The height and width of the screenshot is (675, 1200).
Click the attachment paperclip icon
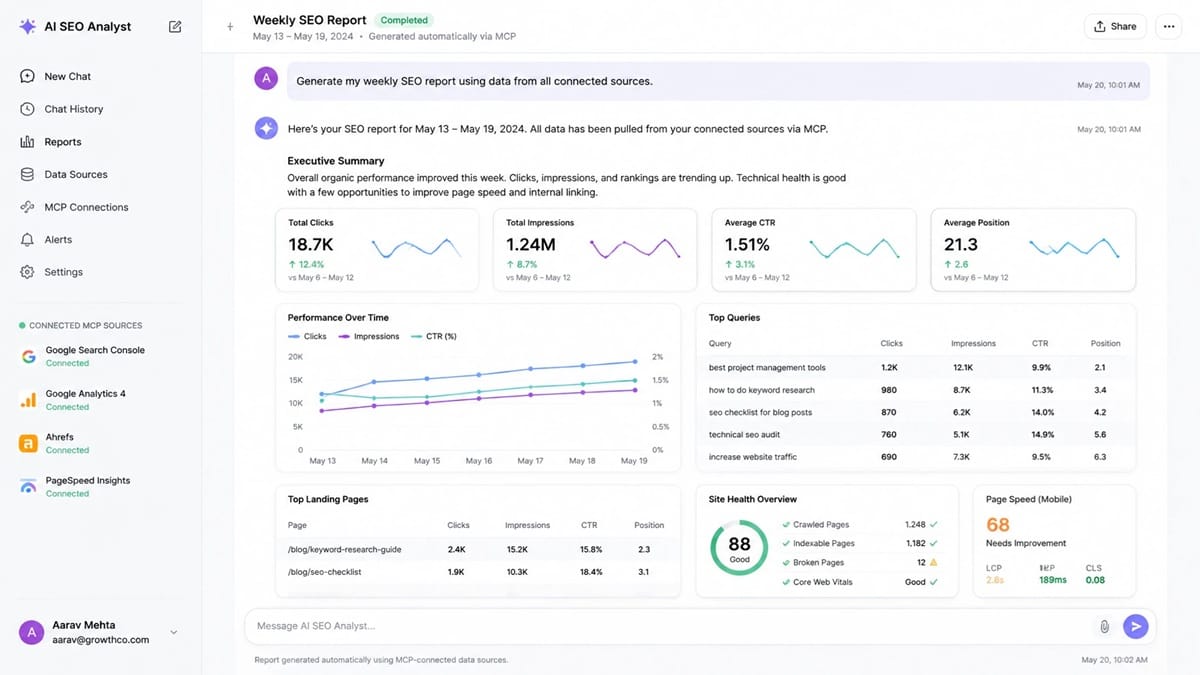tap(1105, 626)
